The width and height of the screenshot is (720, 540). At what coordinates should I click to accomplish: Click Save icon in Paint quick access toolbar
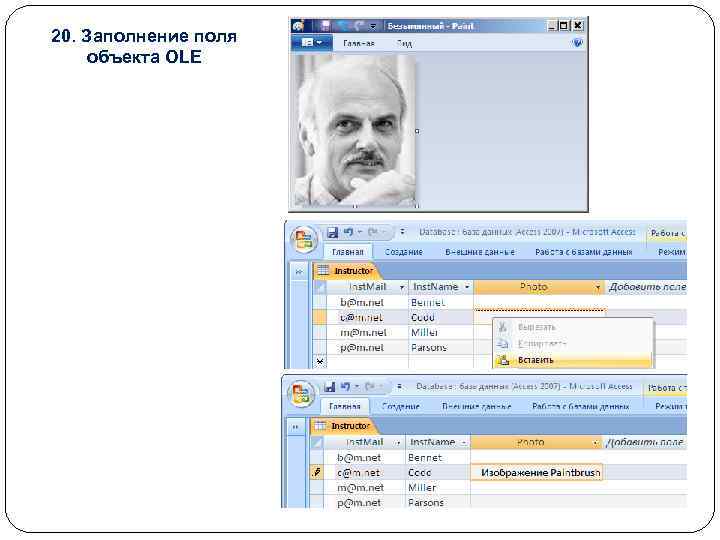pos(325,26)
